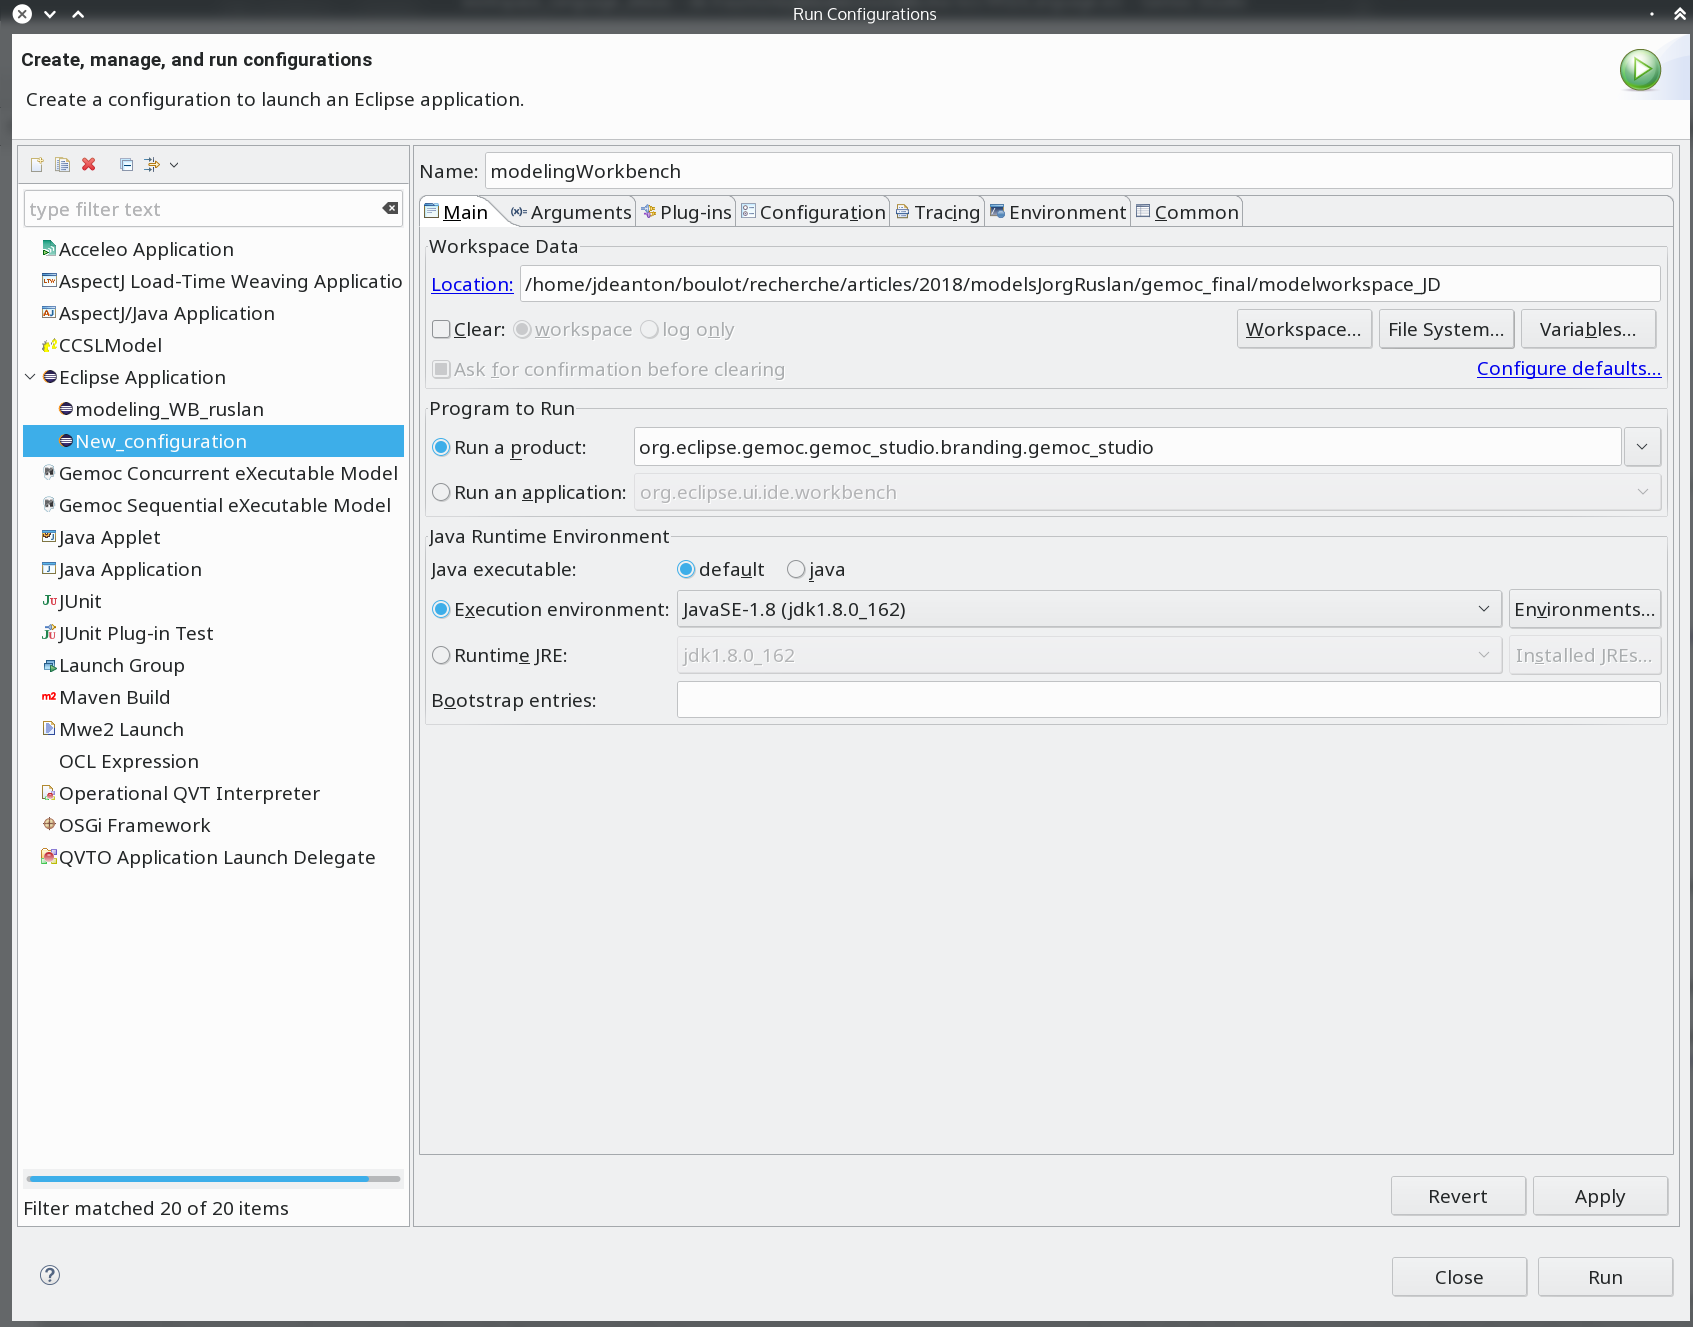
Task: Click the Environments... button
Action: click(x=1585, y=609)
